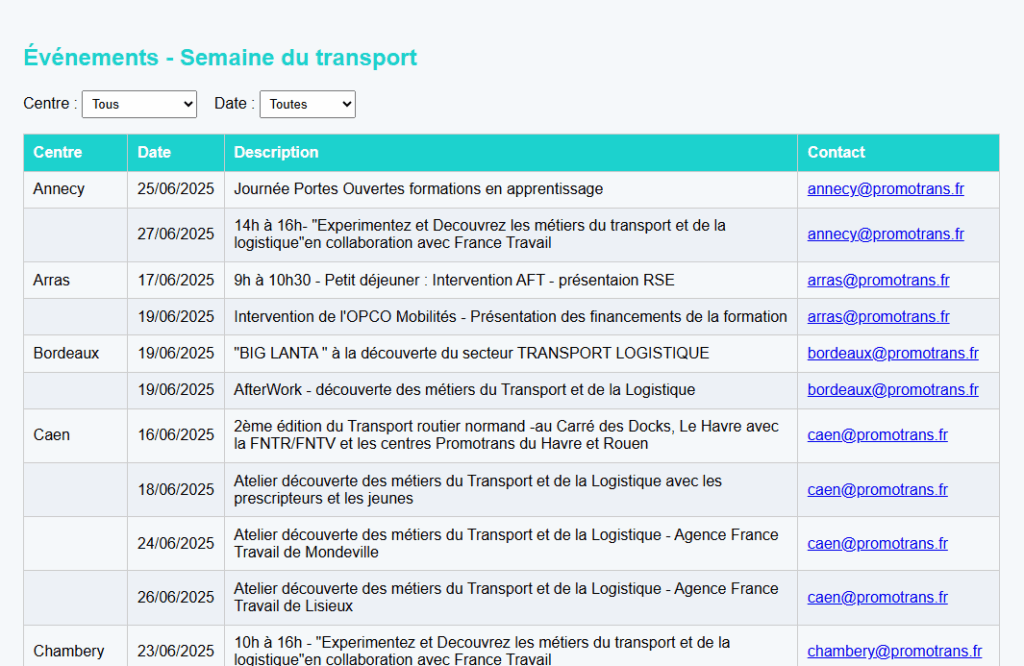Open the Date filter dropdown
This screenshot has width=1024, height=666.
point(308,104)
